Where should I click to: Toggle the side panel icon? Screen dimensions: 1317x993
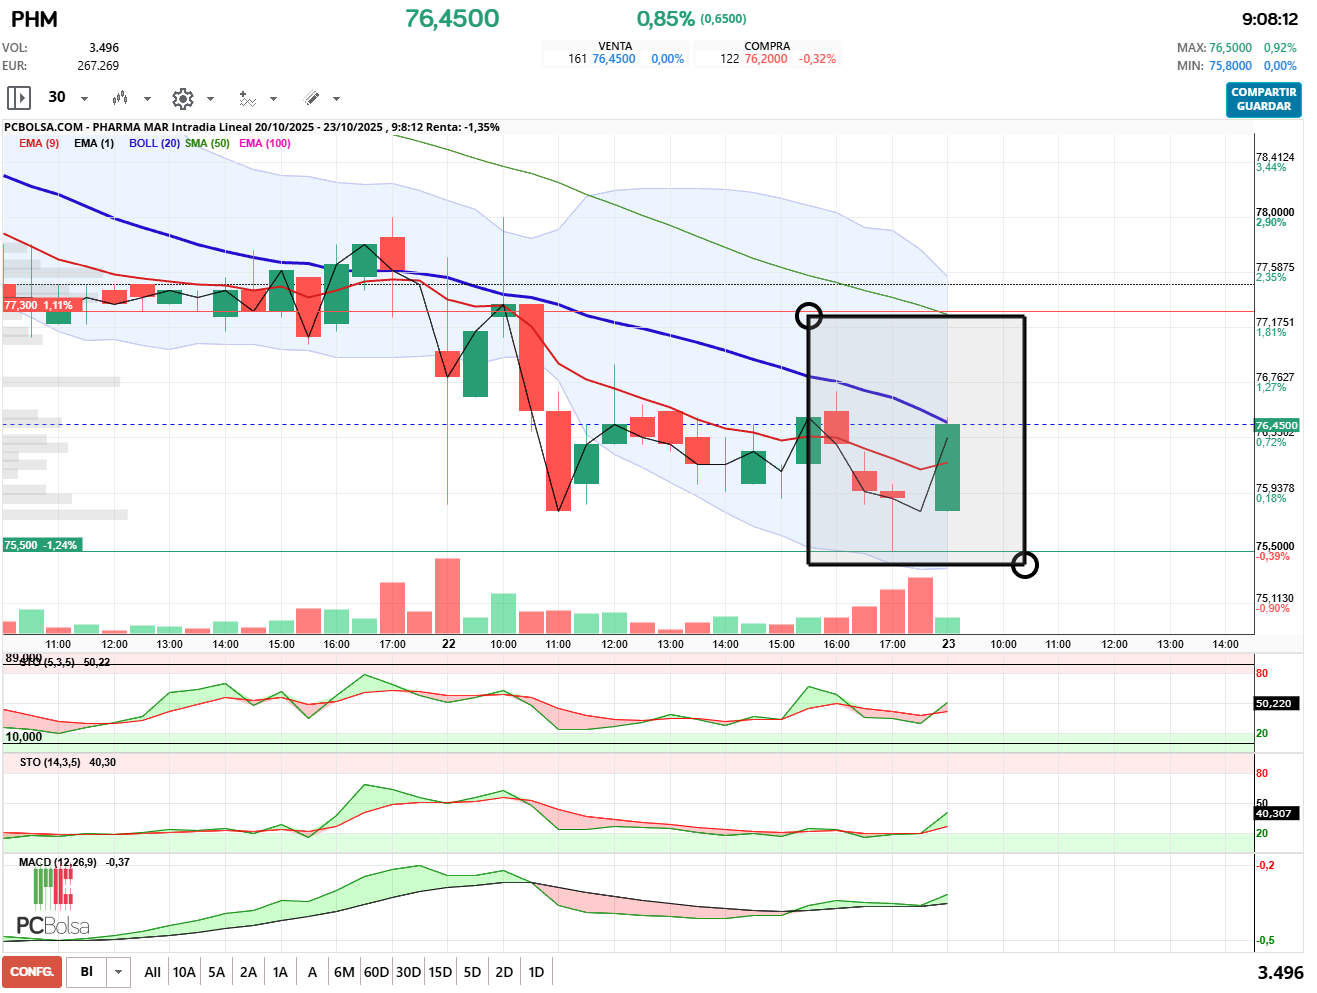click(x=19, y=98)
